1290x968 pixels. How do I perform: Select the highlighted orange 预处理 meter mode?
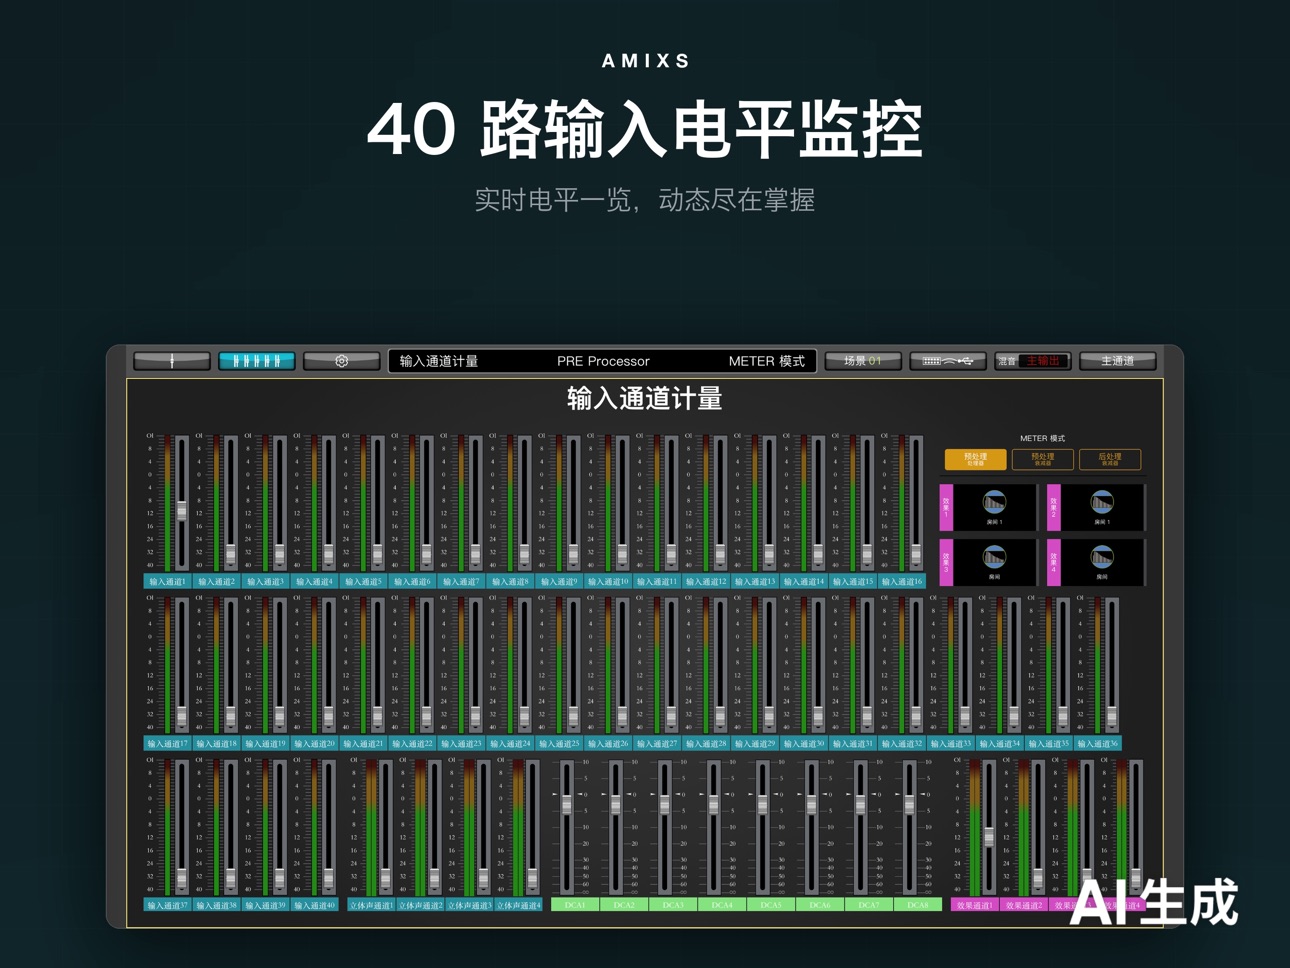[x=975, y=459]
